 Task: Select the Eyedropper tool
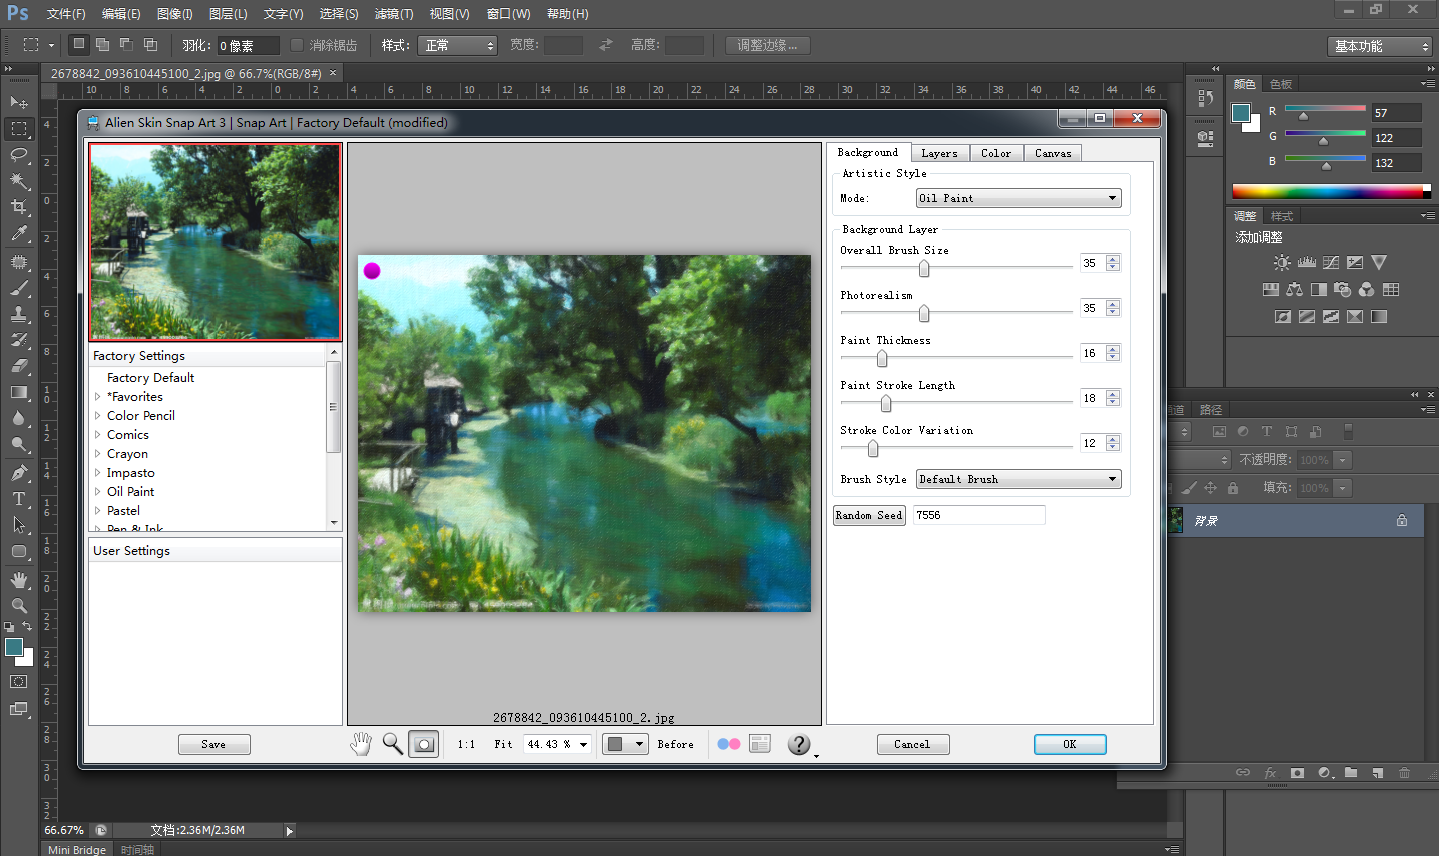19,234
